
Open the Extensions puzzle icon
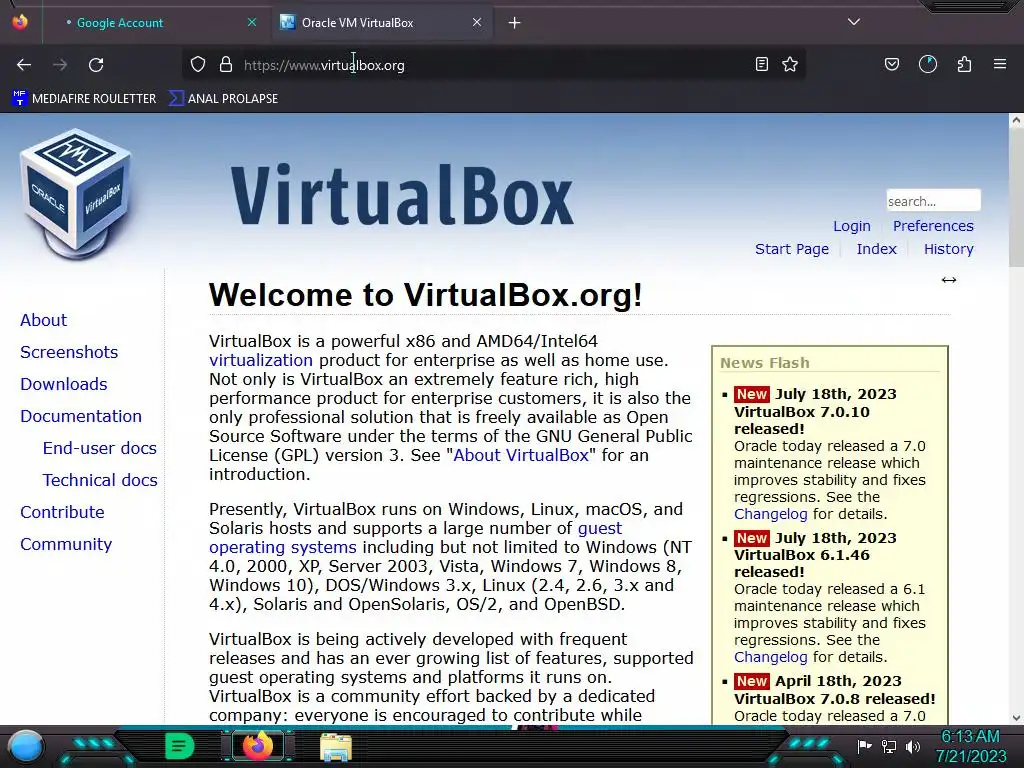tap(965, 64)
